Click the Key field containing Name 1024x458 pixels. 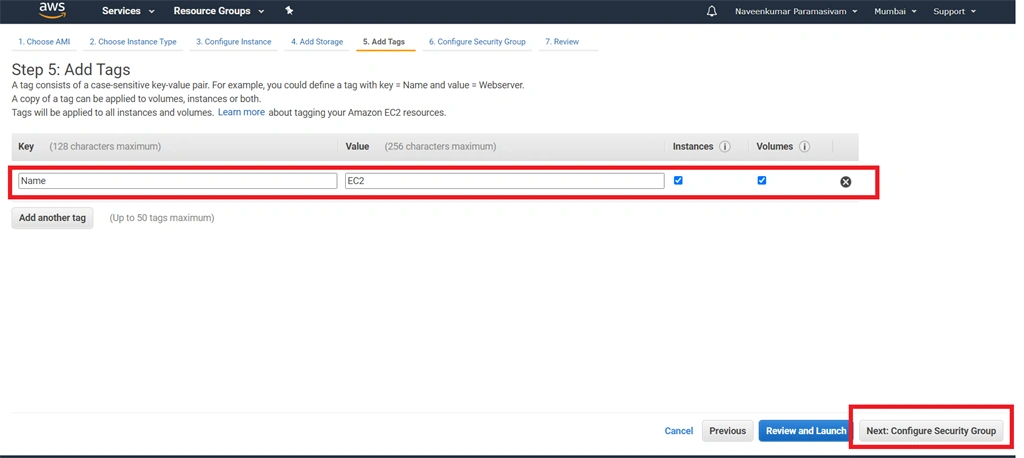click(178, 181)
